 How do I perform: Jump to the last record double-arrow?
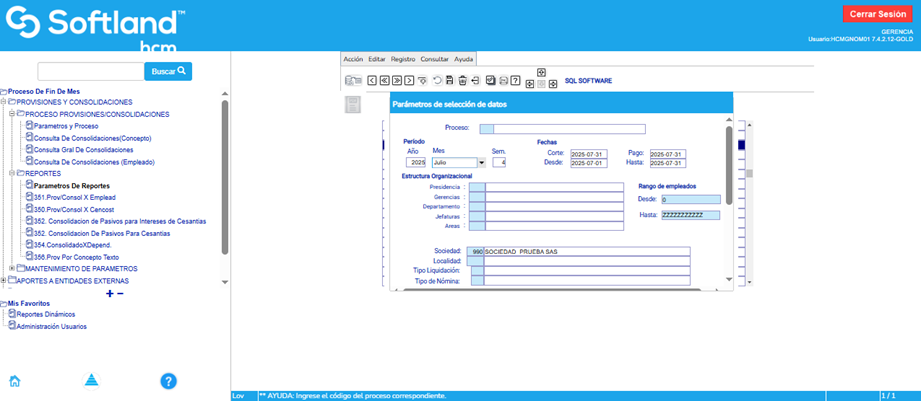[396, 80]
